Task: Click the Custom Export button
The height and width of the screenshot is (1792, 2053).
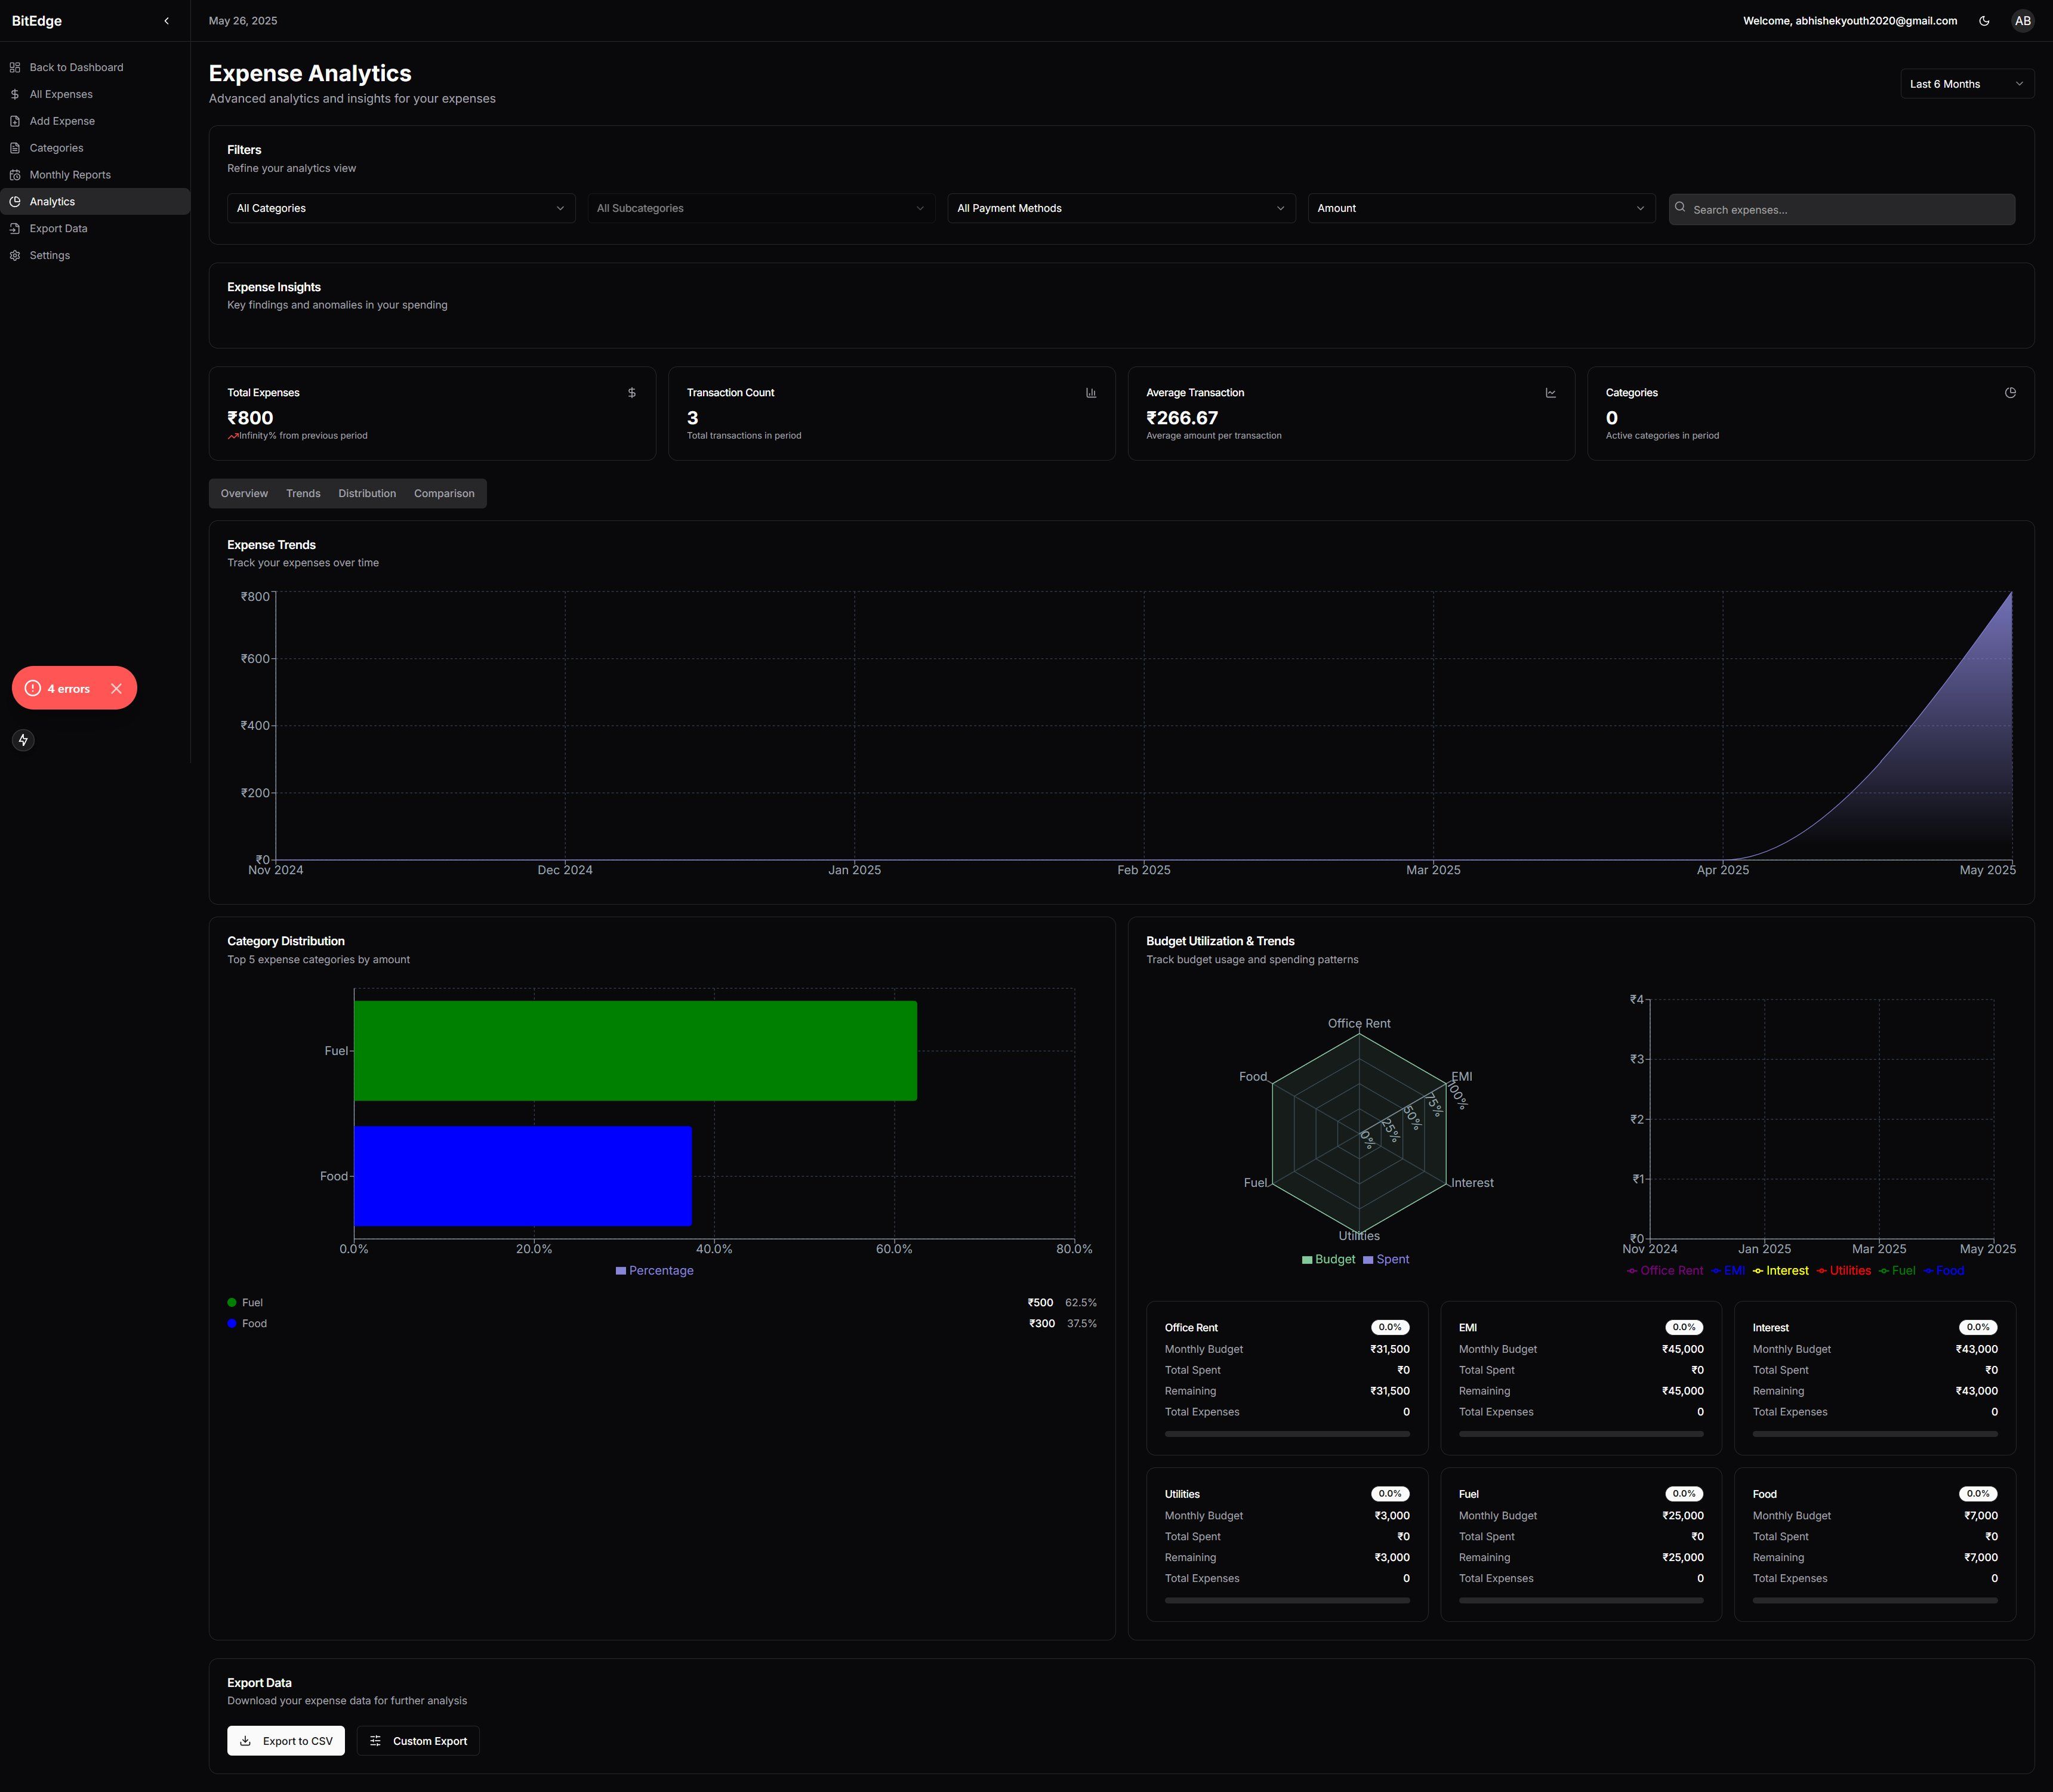Action: click(418, 1741)
